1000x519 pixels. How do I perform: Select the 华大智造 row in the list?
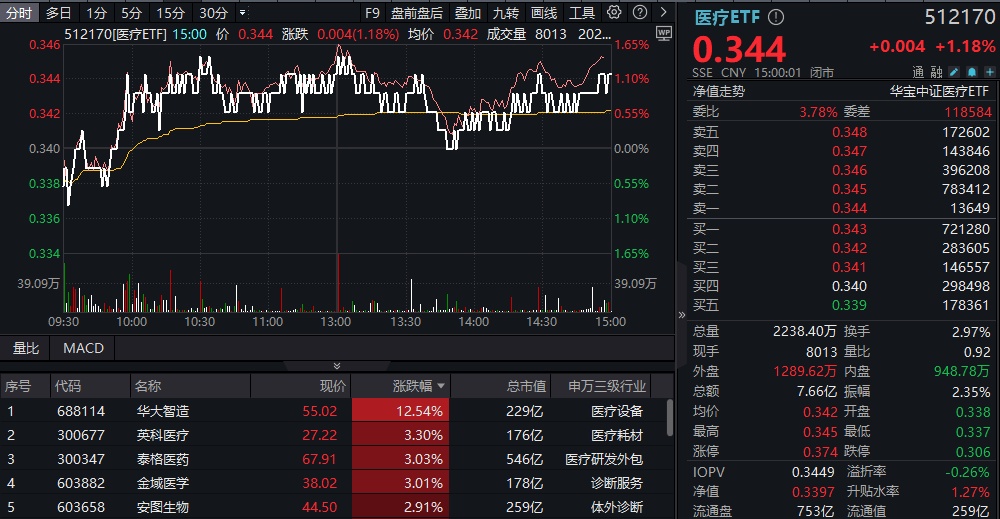tap(335, 411)
